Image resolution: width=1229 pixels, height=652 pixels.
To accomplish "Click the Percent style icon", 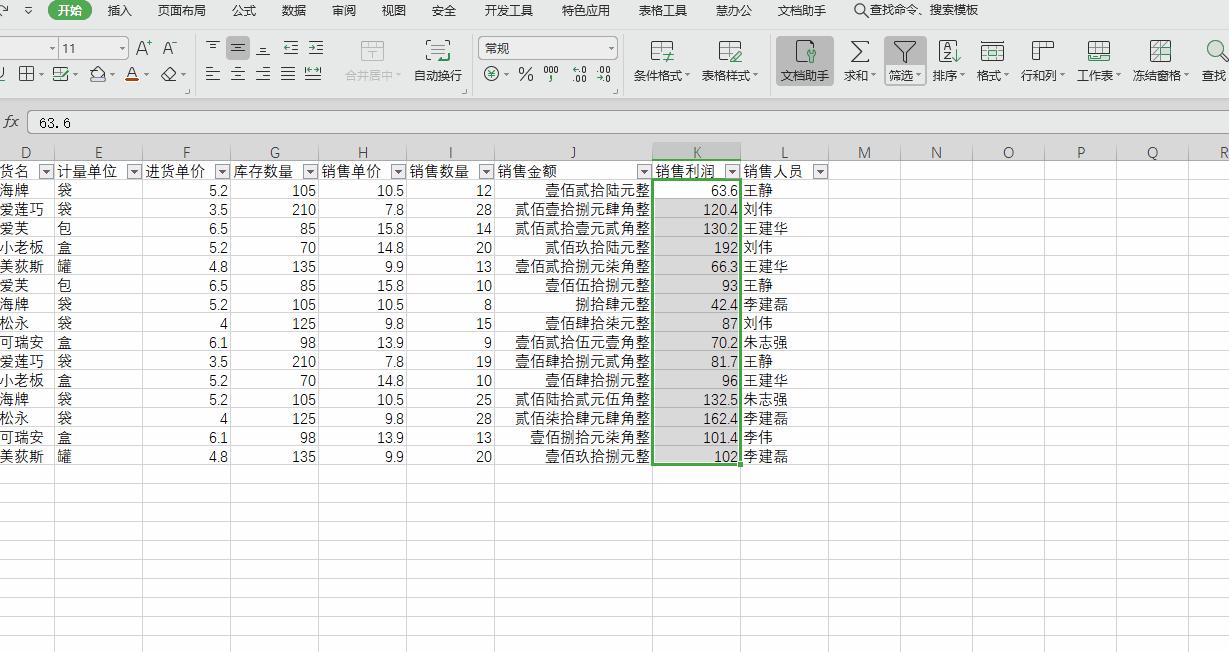I will pos(524,72).
